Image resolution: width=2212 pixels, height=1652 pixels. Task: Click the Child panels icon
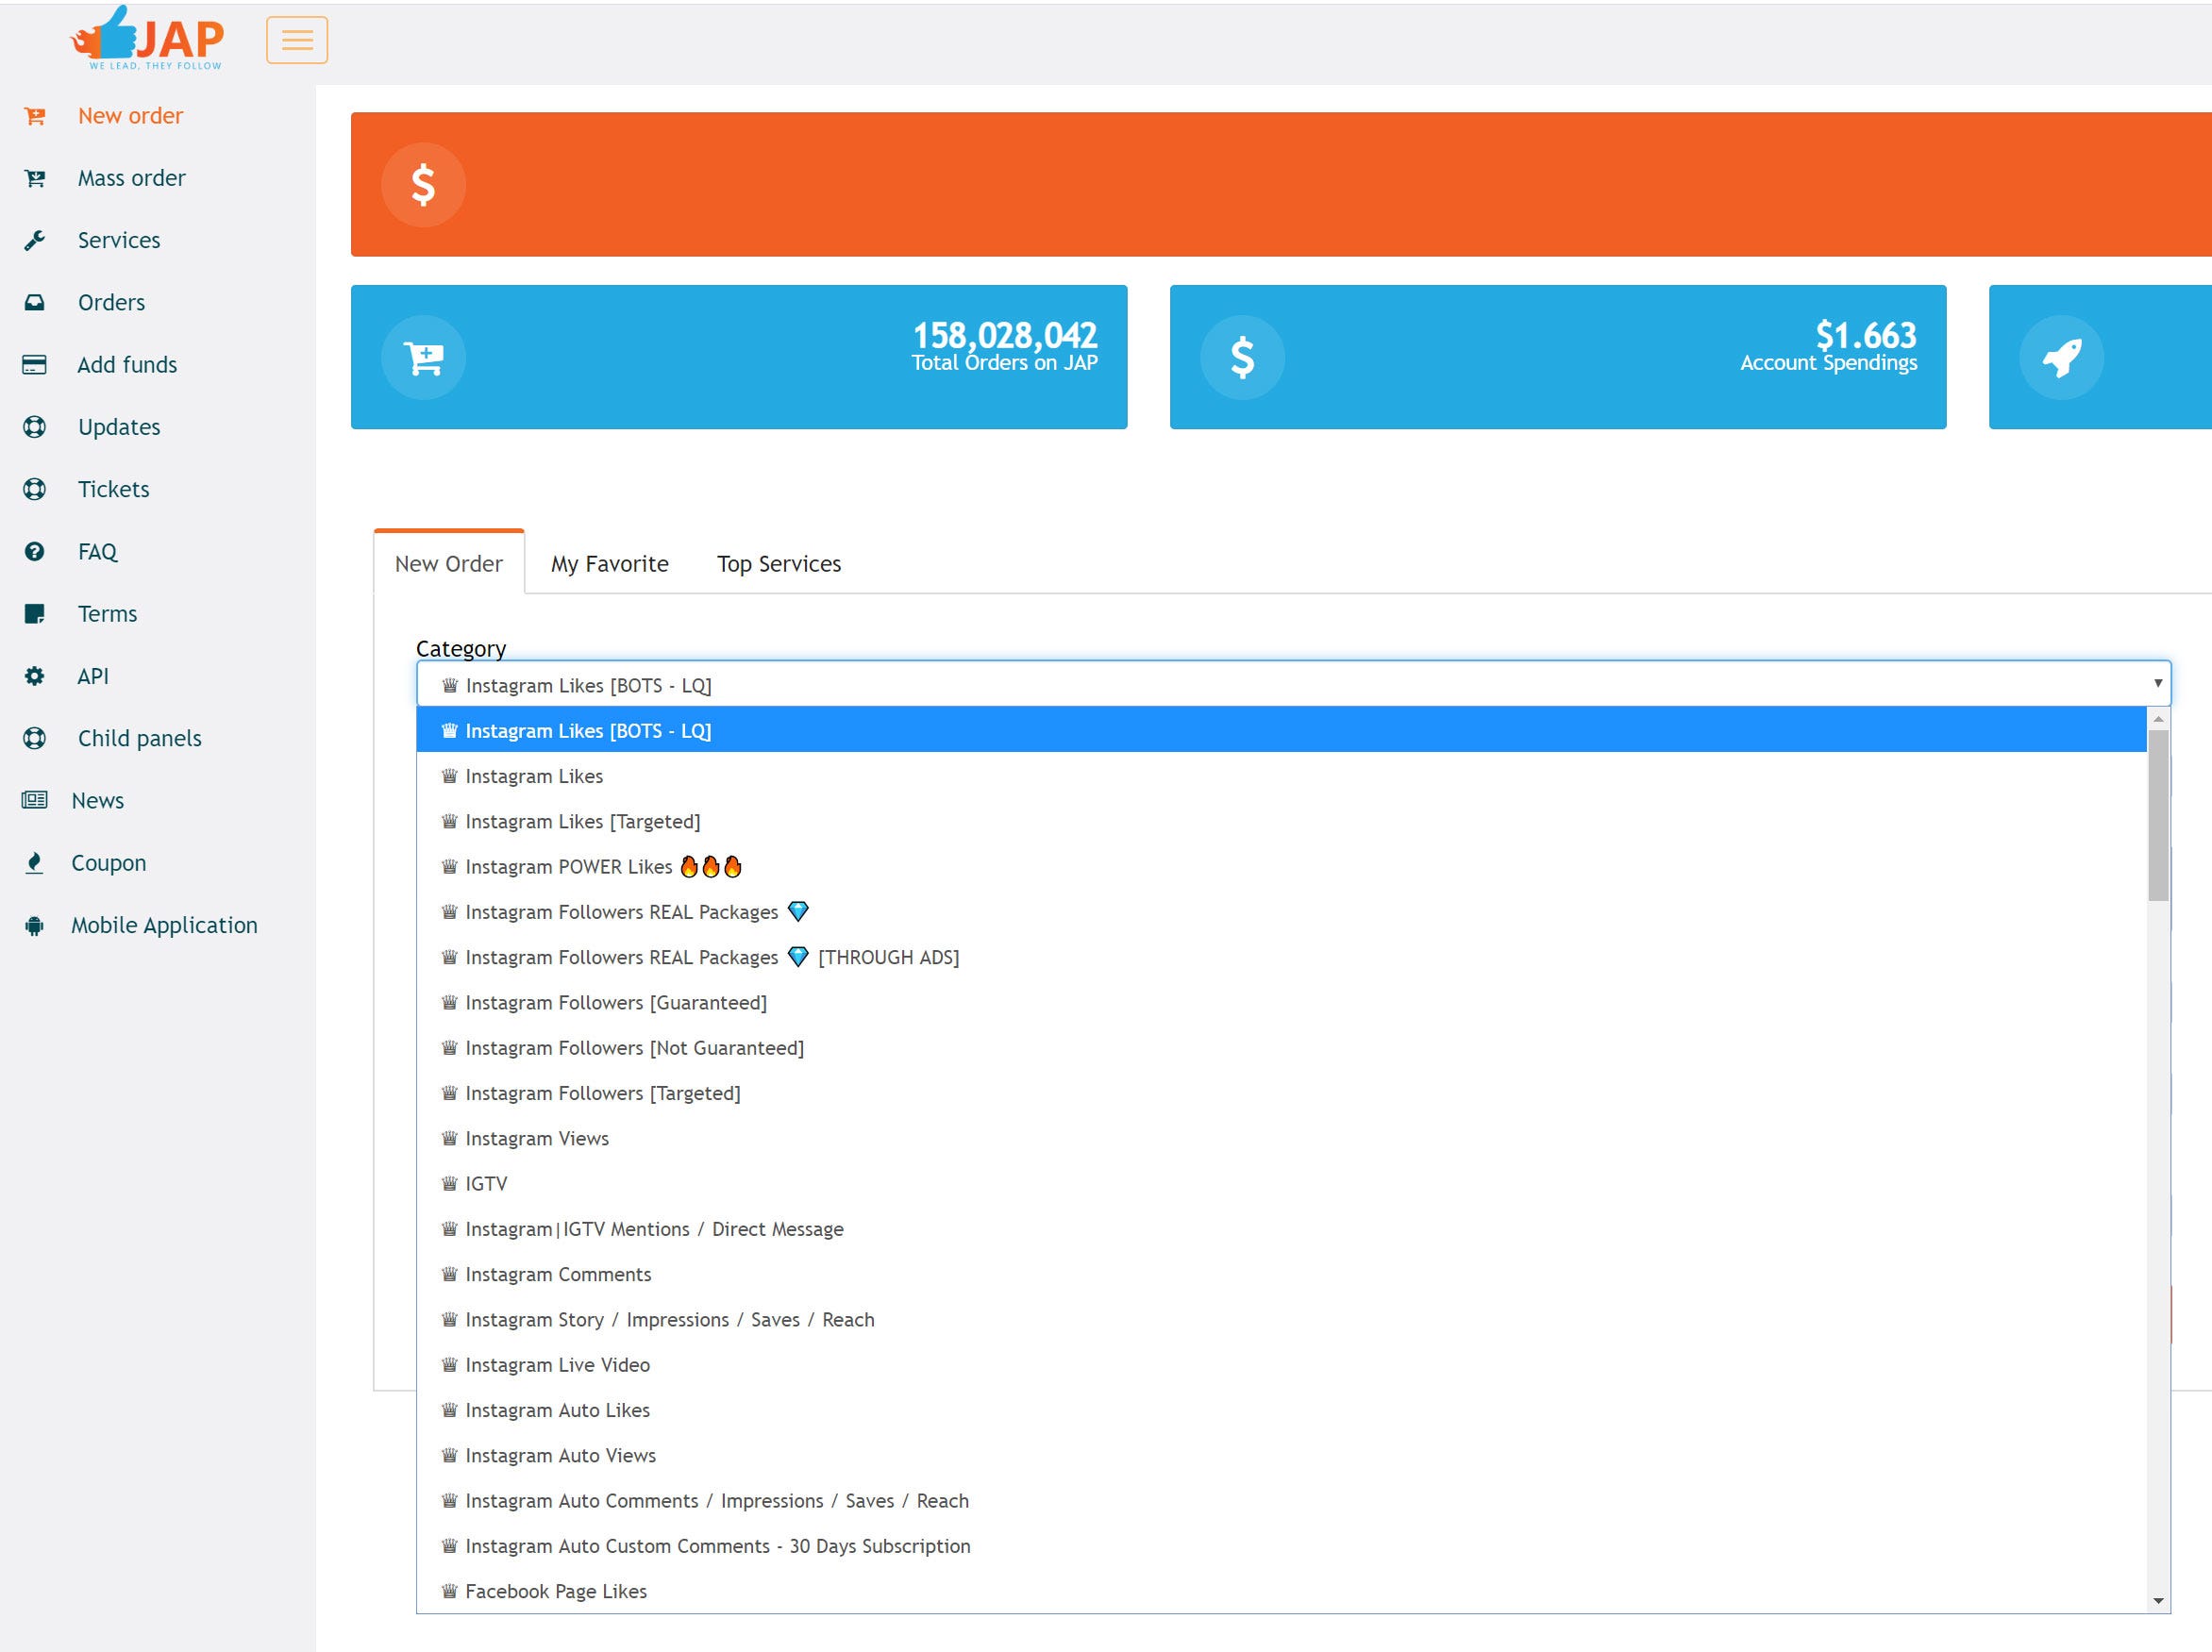[x=35, y=738]
